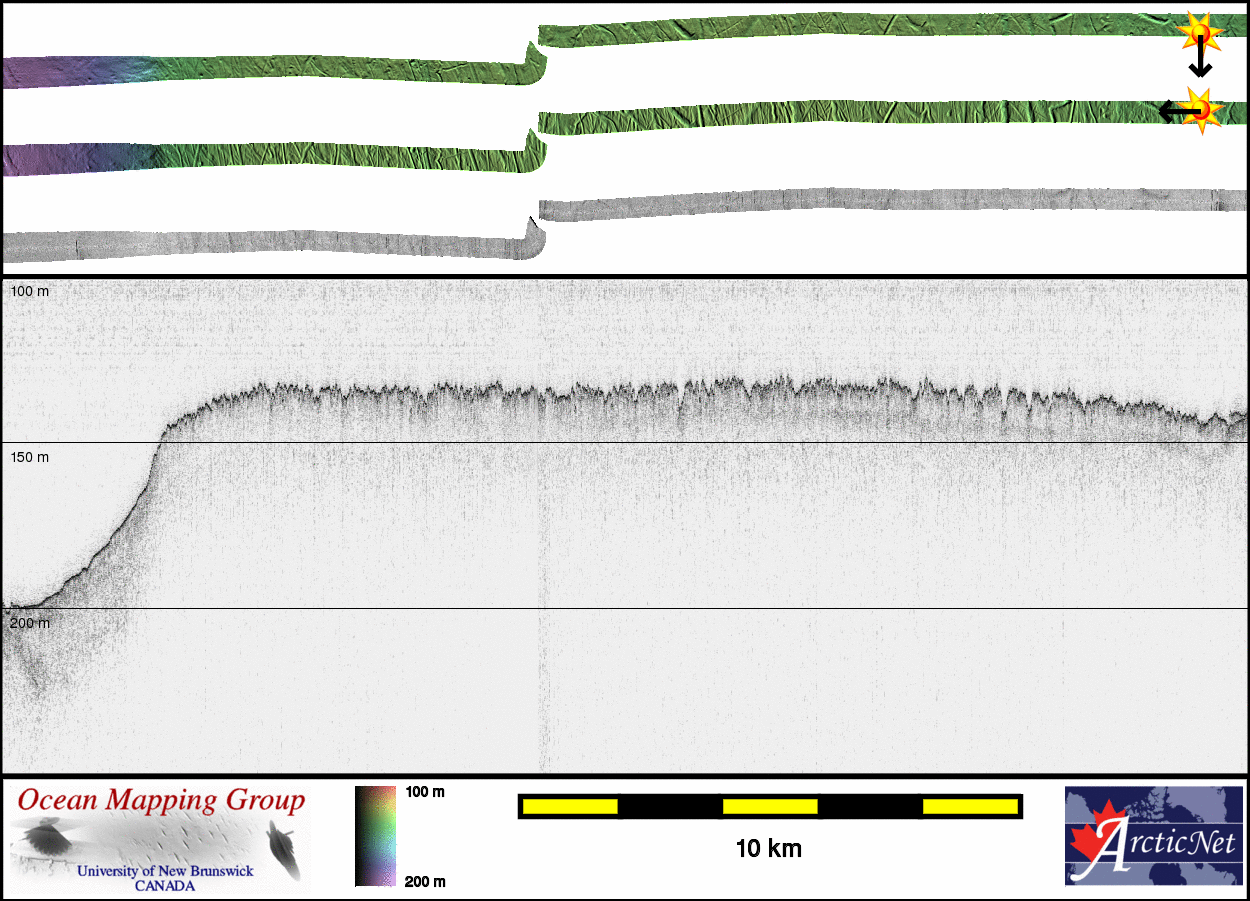Click the depth color legend gradient bar
1250x901 pixels.
pos(375,836)
